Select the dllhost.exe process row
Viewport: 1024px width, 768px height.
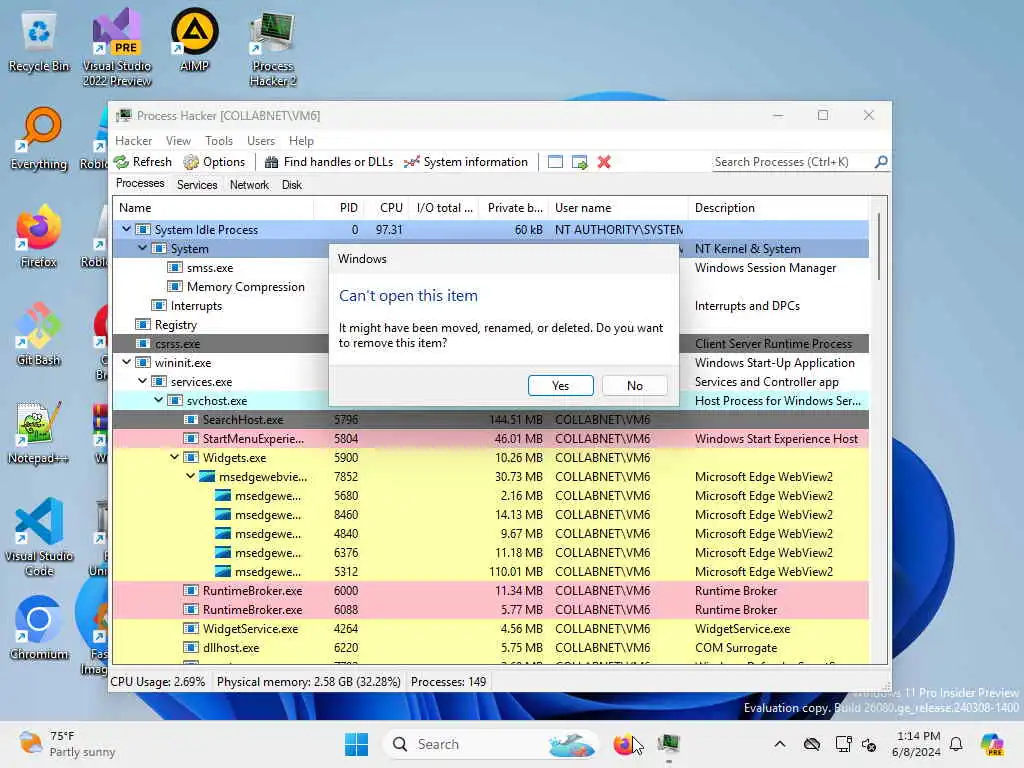click(x=490, y=647)
